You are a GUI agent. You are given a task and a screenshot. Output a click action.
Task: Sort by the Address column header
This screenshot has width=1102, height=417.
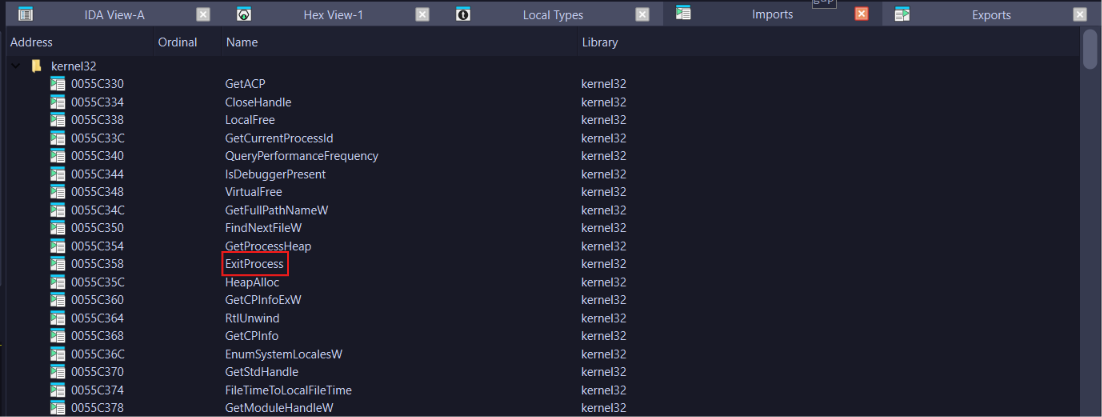click(31, 42)
